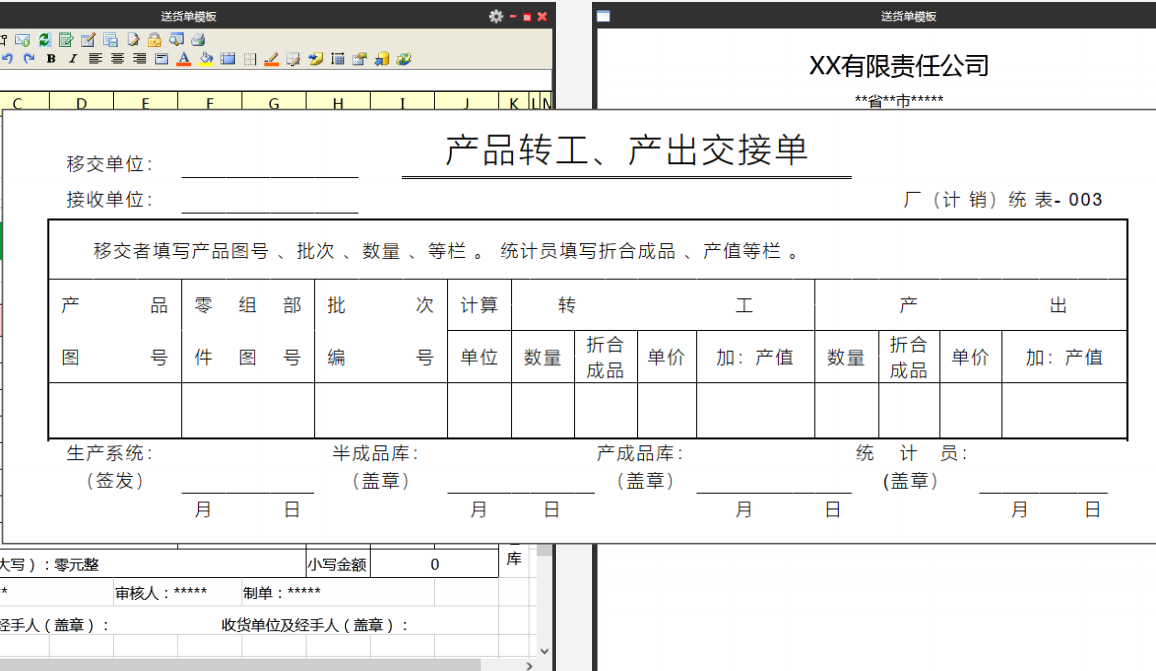Click the edit form pencil icon
Viewport: 1156px width, 671px height.
(x=88, y=40)
